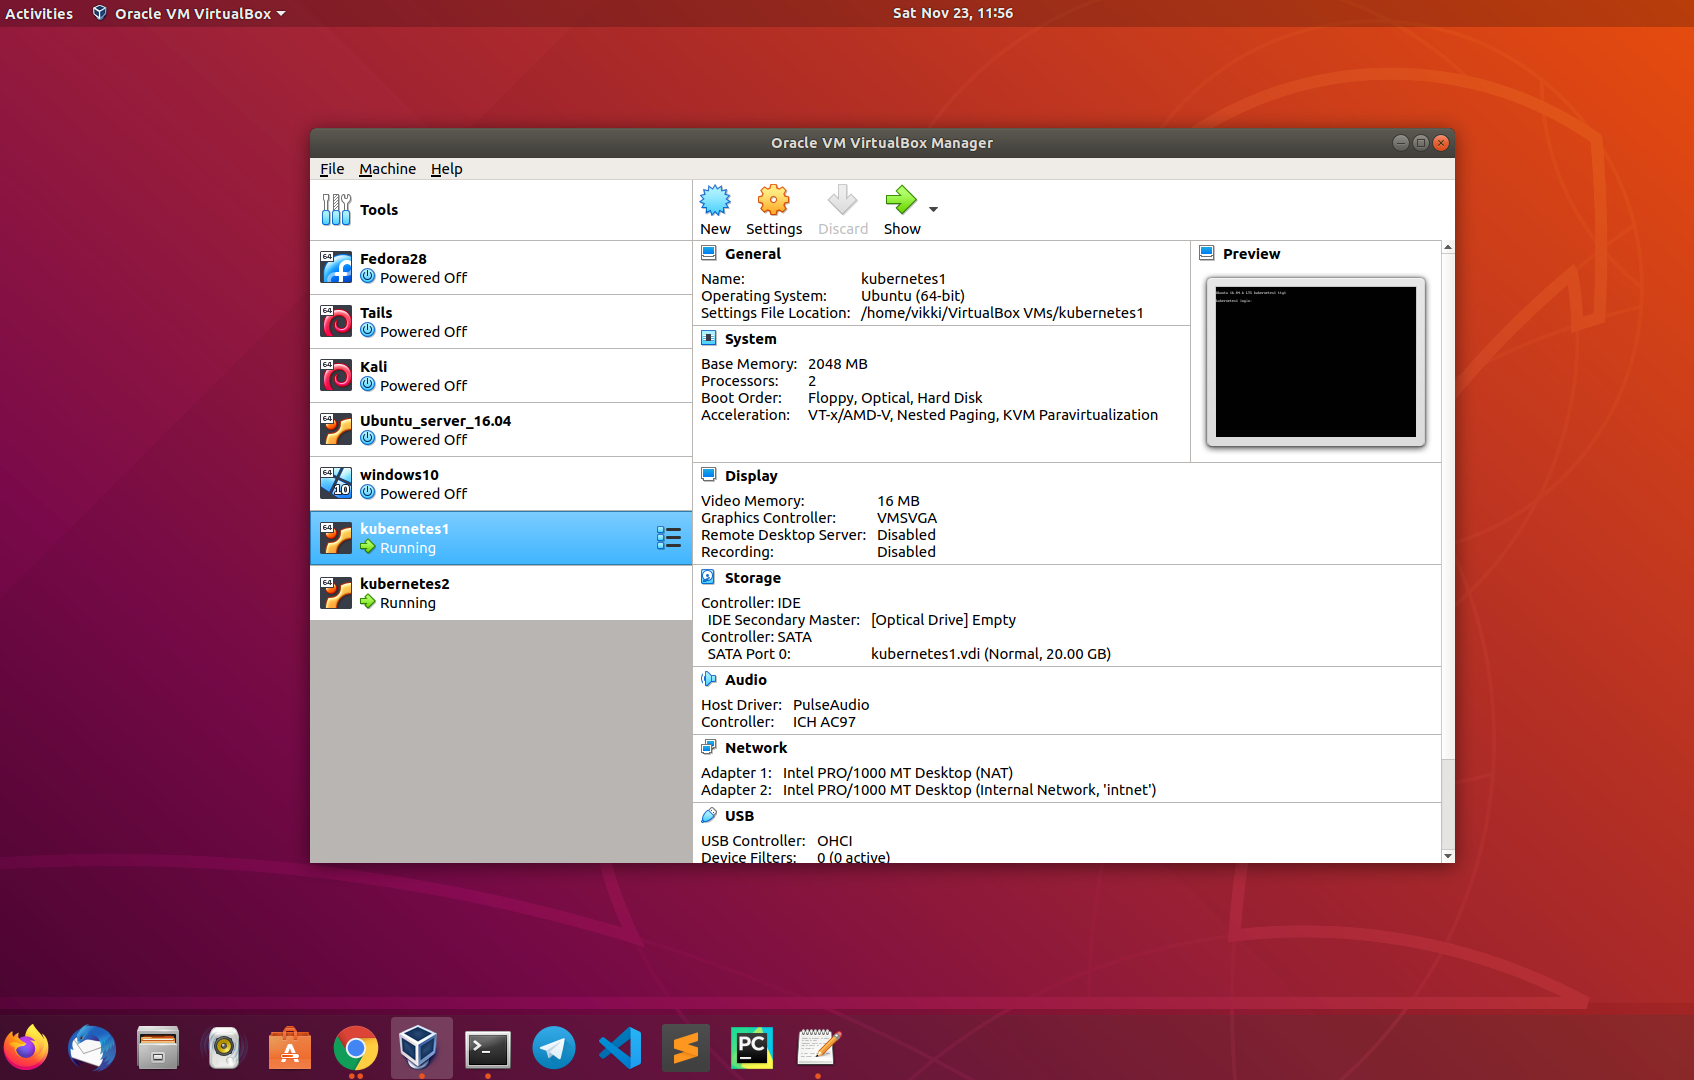
Task: Open the text editor notepad dock icon
Action: (x=818, y=1048)
